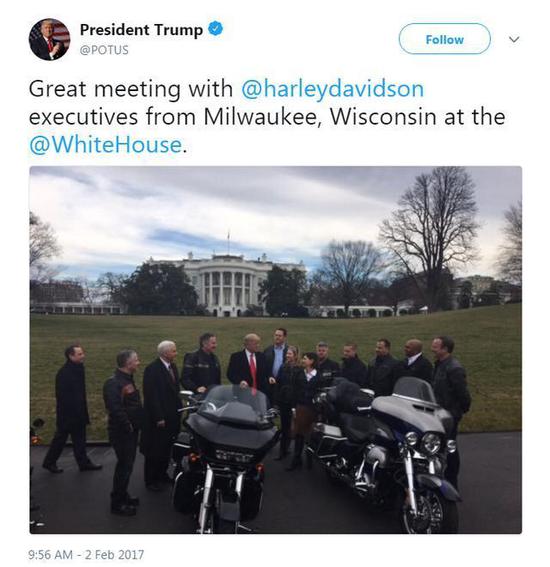The image size is (550, 567).
Task: Visit the @POTUS handle link
Action: tap(104, 50)
